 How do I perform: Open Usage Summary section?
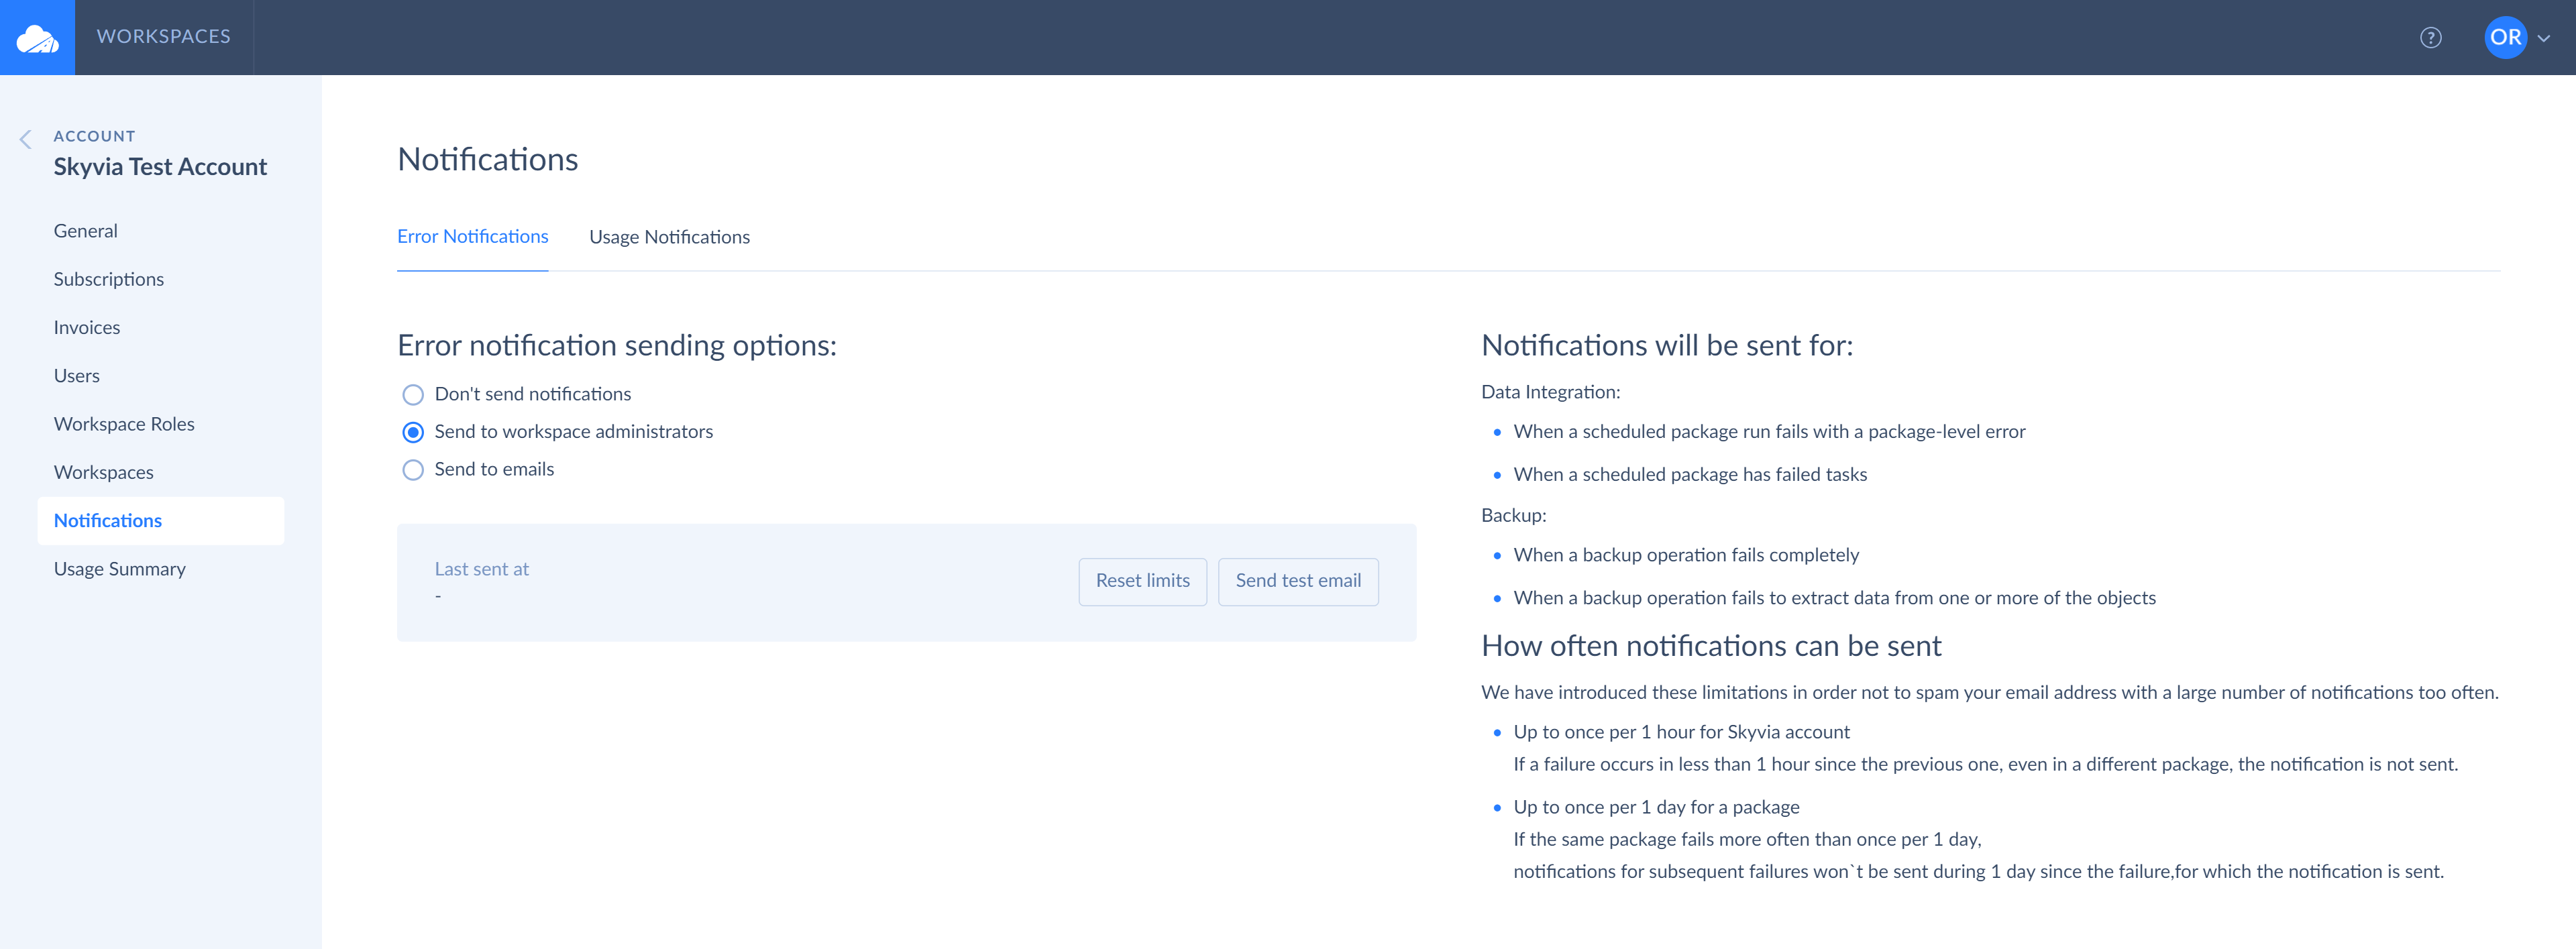[118, 568]
